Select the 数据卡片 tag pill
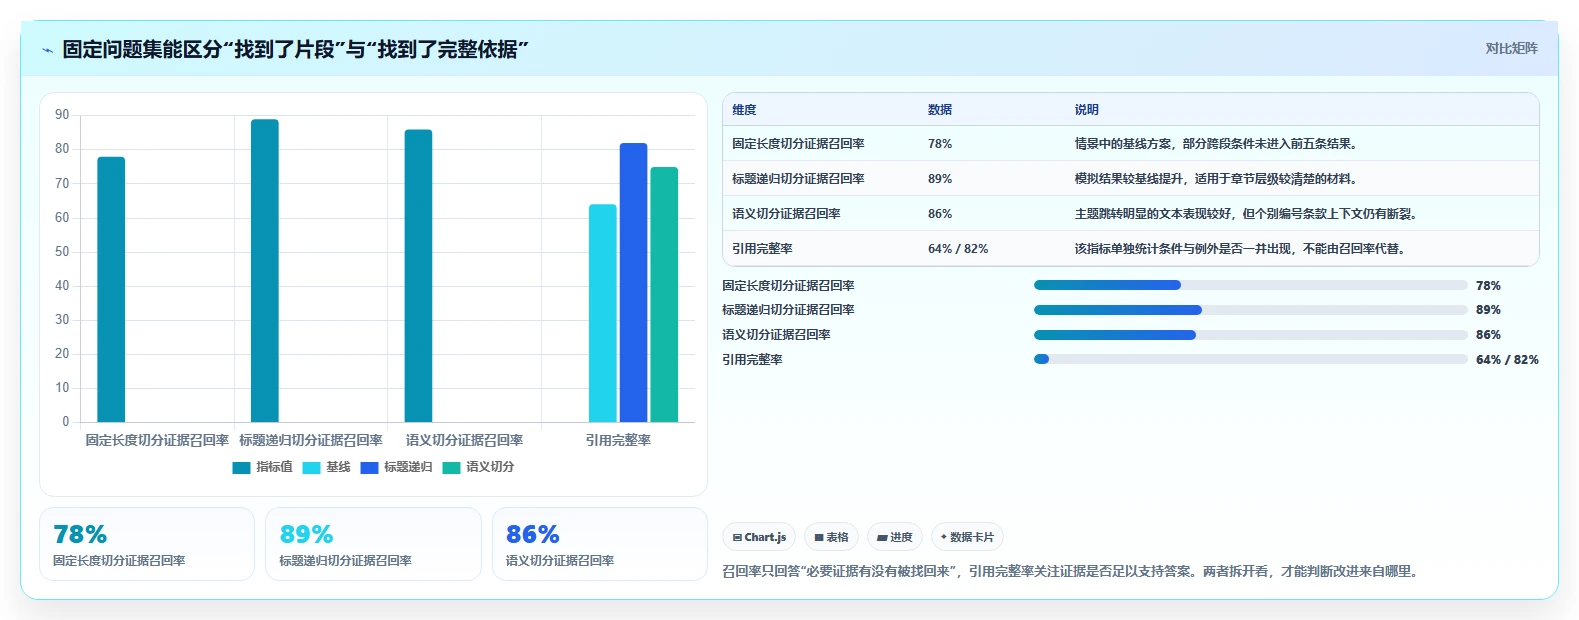Image resolution: width=1579 pixels, height=620 pixels. point(967,537)
